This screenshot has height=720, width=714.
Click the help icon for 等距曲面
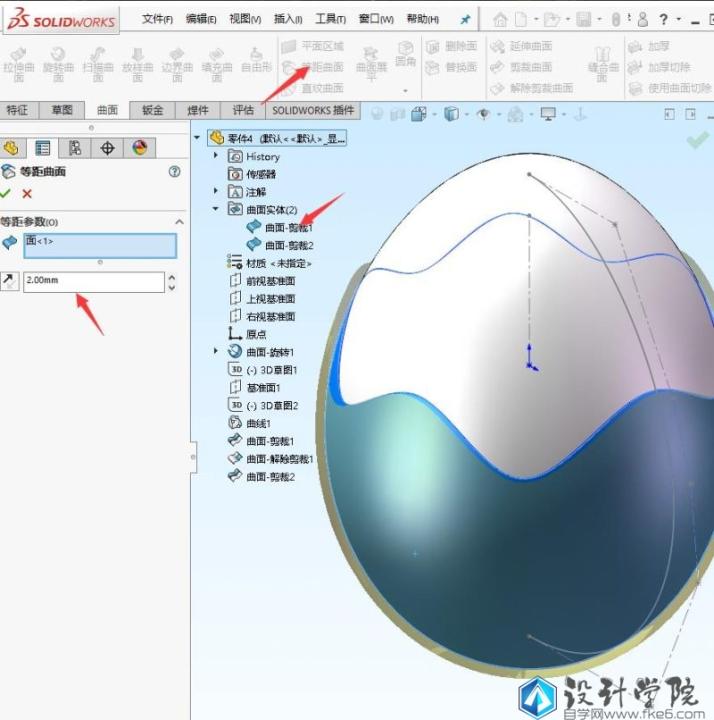coord(175,172)
